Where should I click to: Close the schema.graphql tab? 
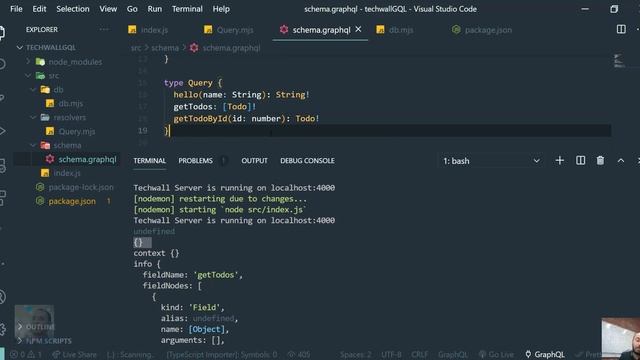(x=358, y=29)
